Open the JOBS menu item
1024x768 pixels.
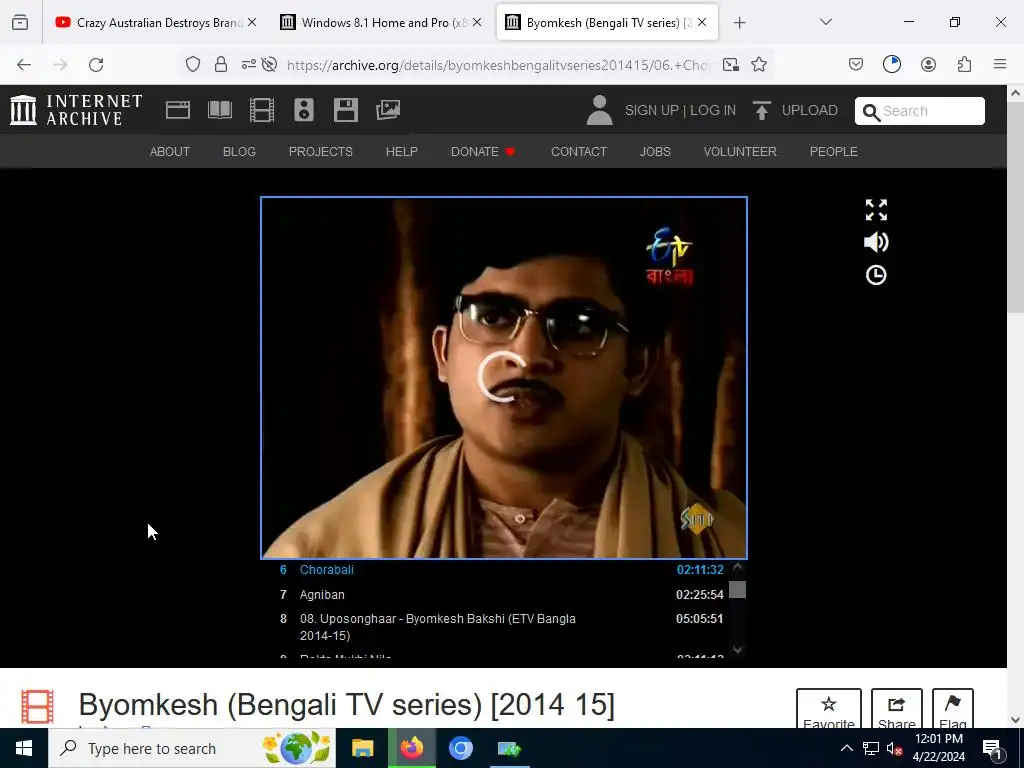click(655, 152)
